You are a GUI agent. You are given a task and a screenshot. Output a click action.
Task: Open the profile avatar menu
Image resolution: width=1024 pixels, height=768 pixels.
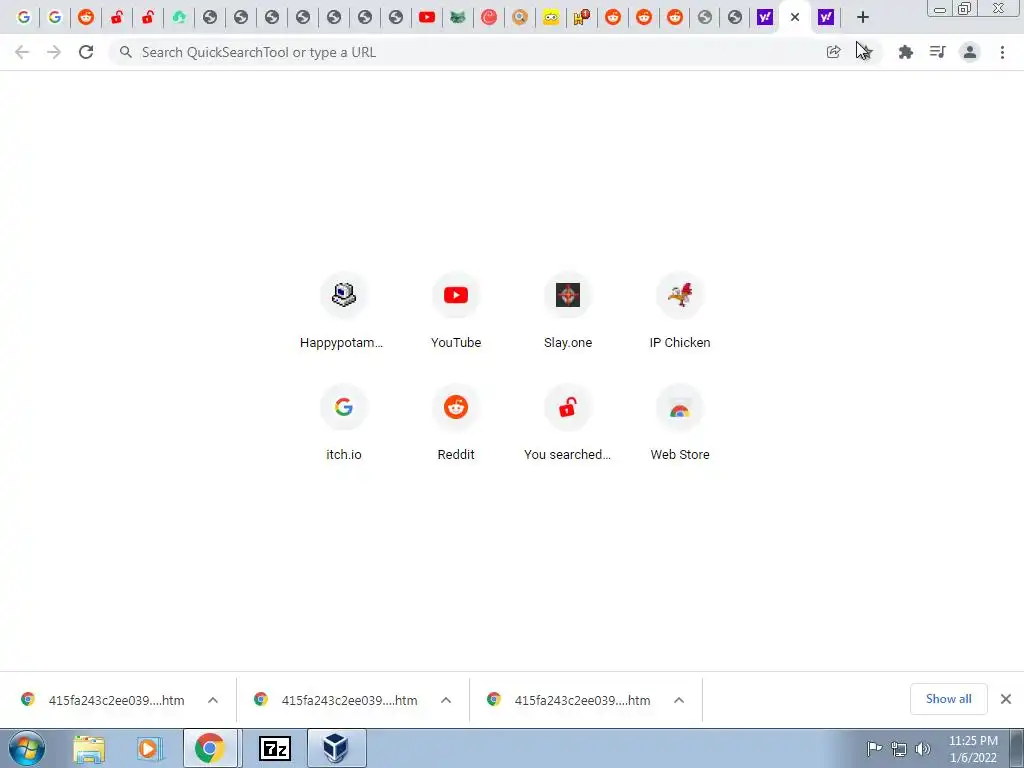click(970, 52)
